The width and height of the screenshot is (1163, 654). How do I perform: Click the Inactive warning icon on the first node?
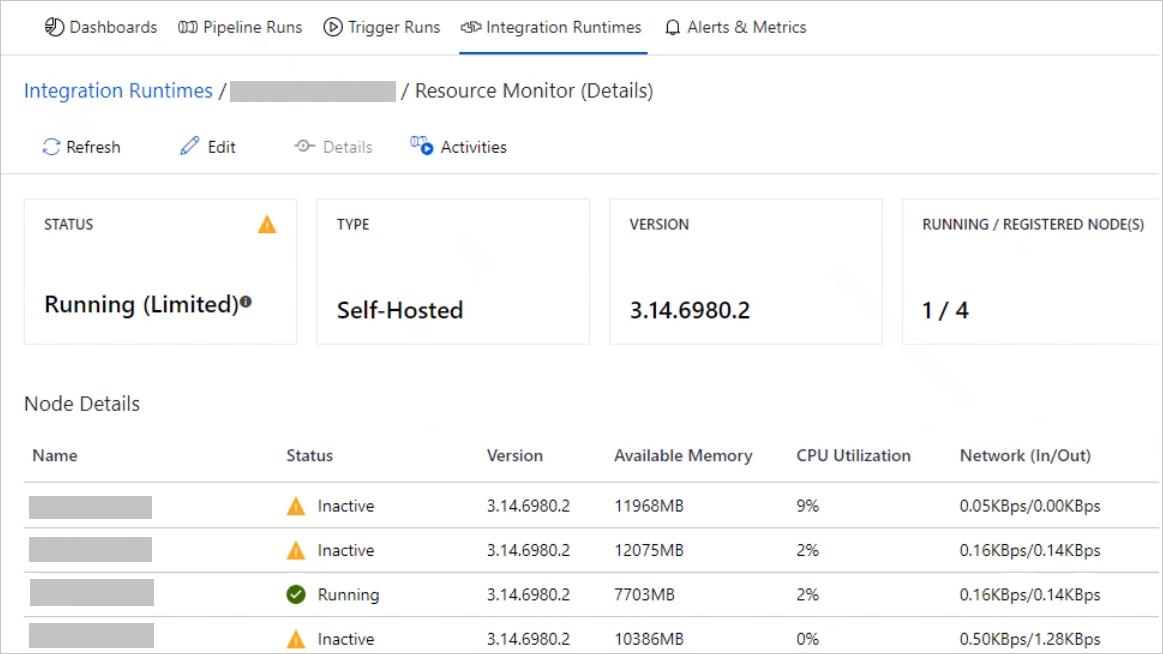296,506
